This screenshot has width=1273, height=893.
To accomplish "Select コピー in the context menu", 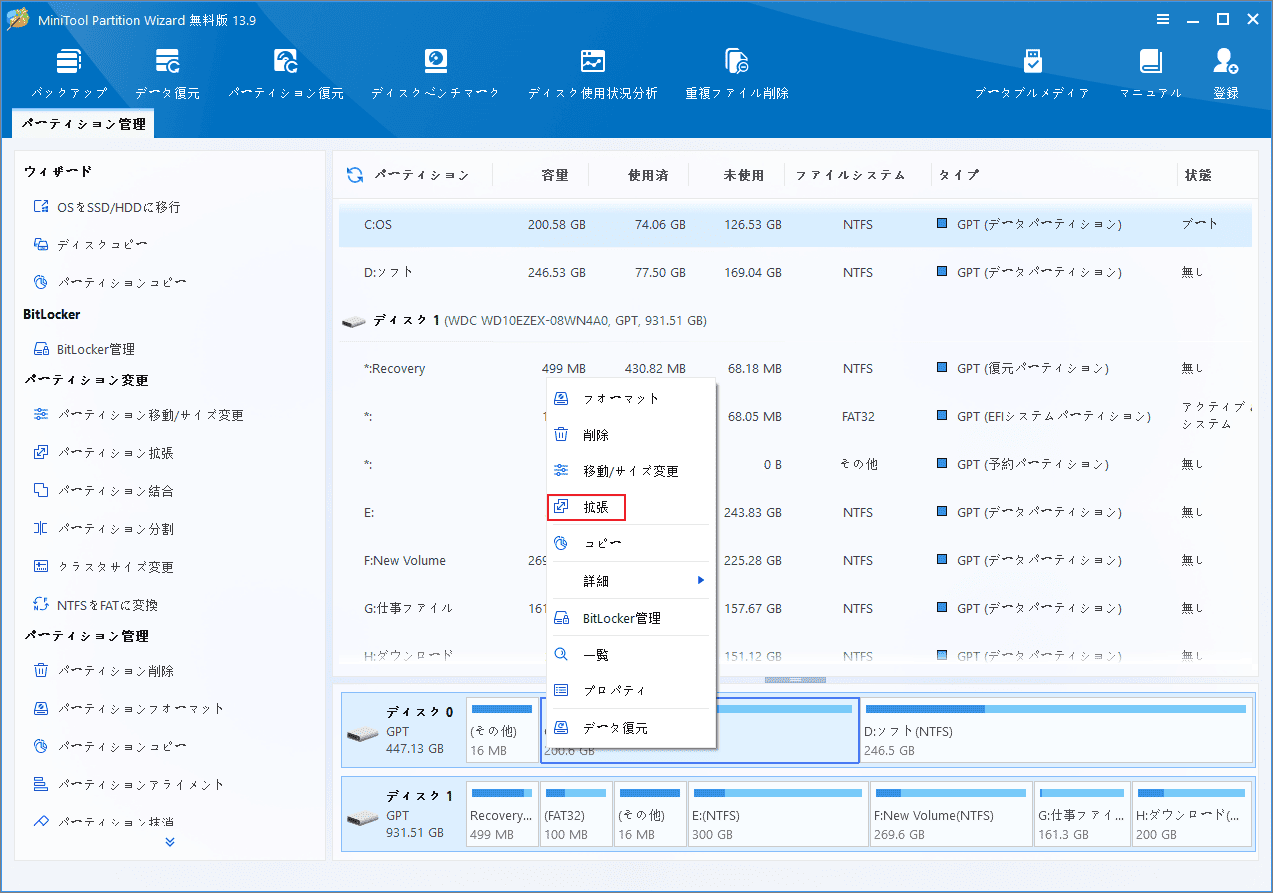I will point(631,544).
